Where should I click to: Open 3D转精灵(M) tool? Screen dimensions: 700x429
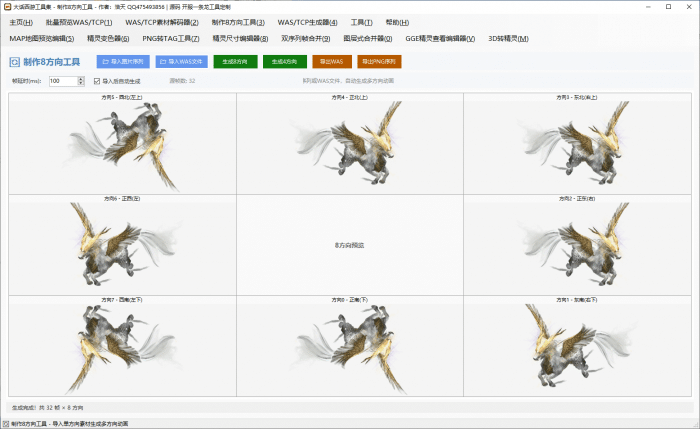[508, 39]
